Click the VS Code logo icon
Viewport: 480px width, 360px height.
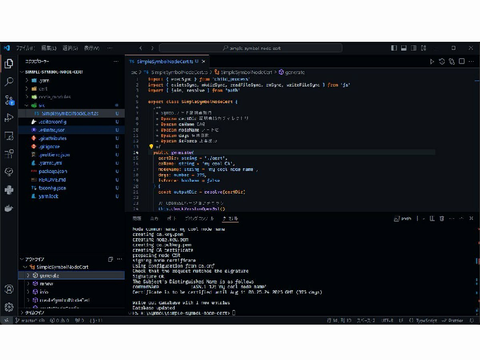click(7, 48)
